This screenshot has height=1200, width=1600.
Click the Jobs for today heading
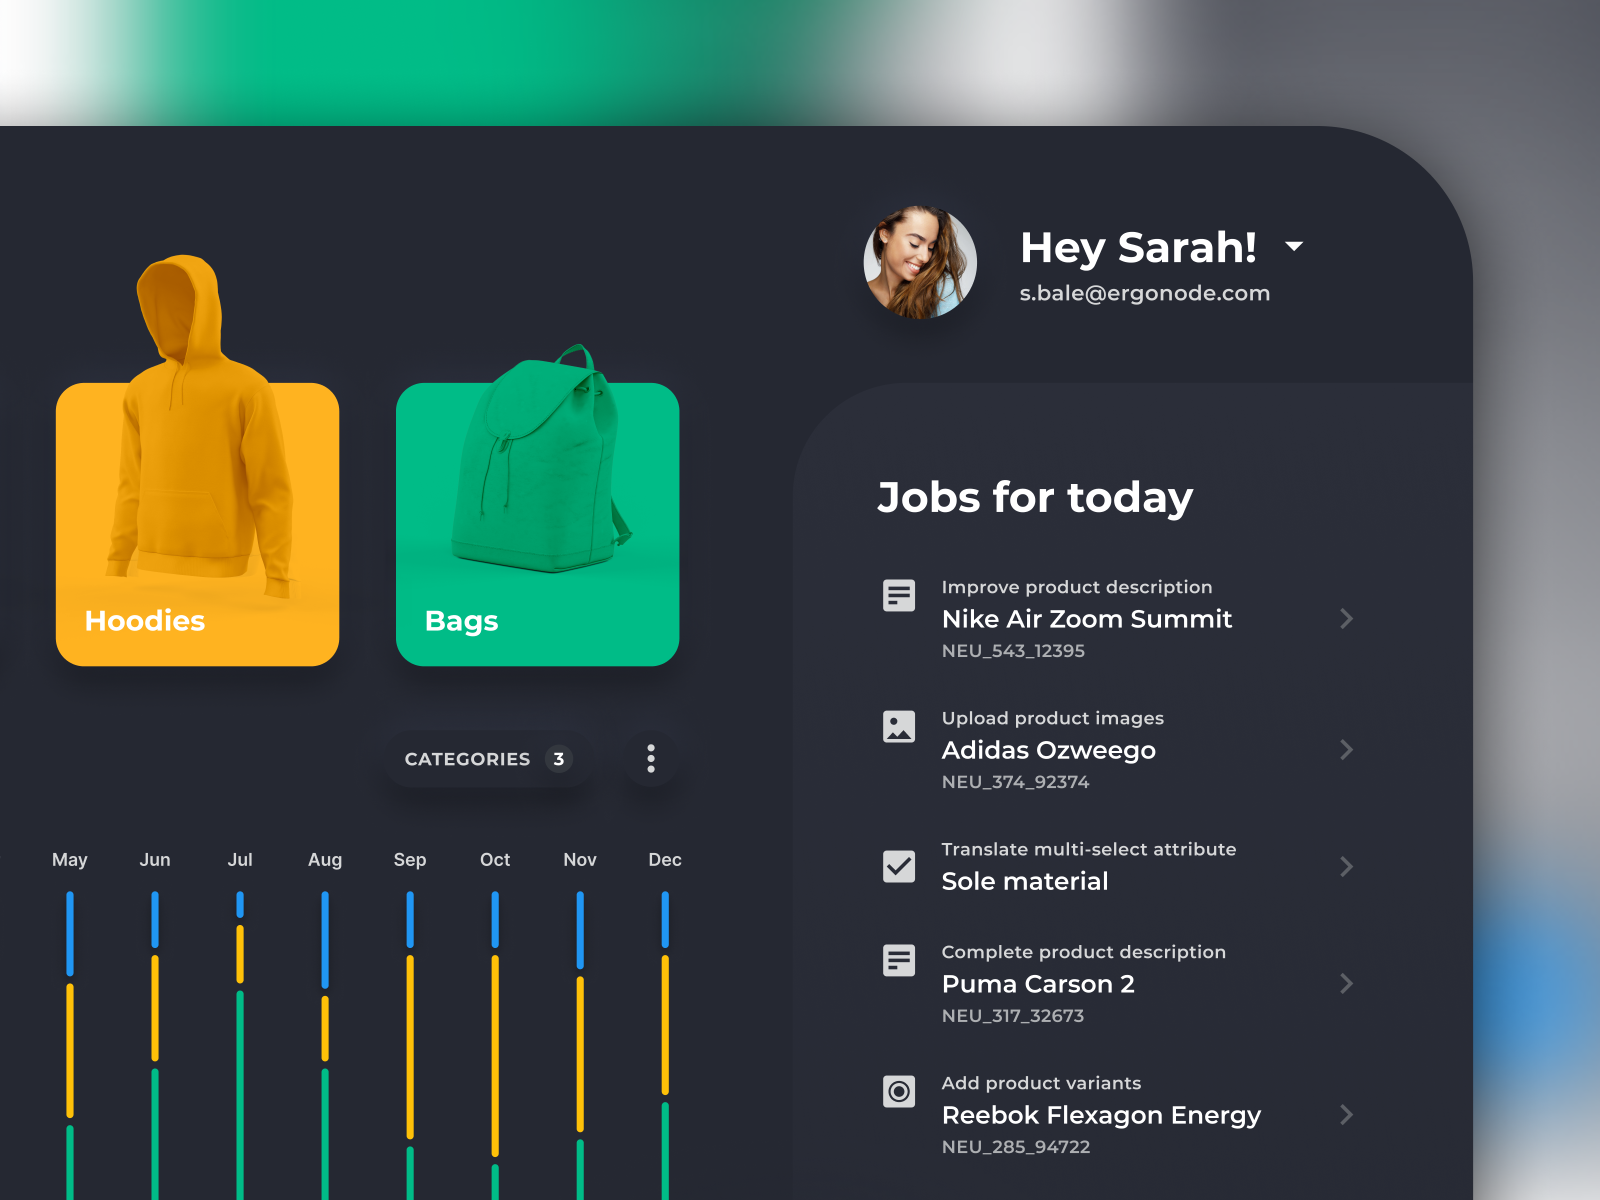pos(1035,497)
